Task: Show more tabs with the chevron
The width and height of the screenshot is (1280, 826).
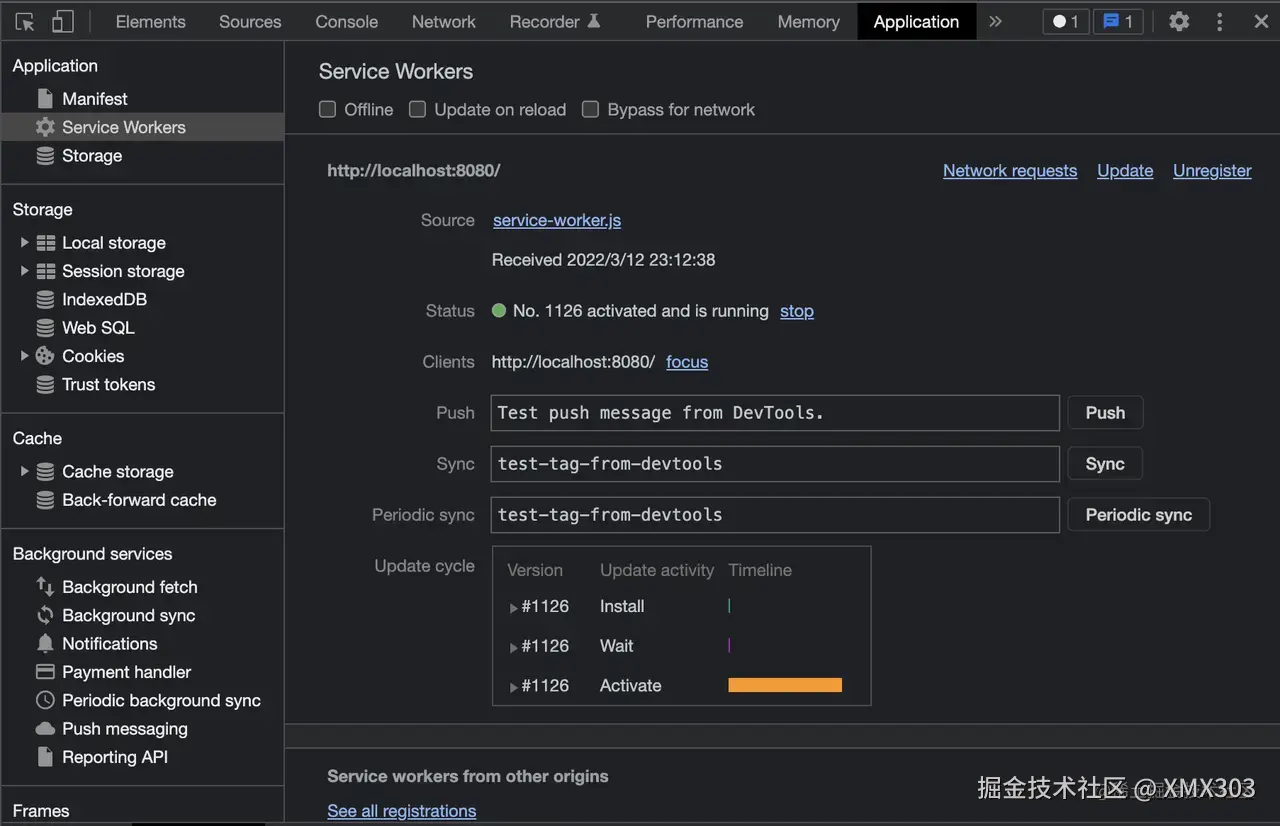Action: 995,21
